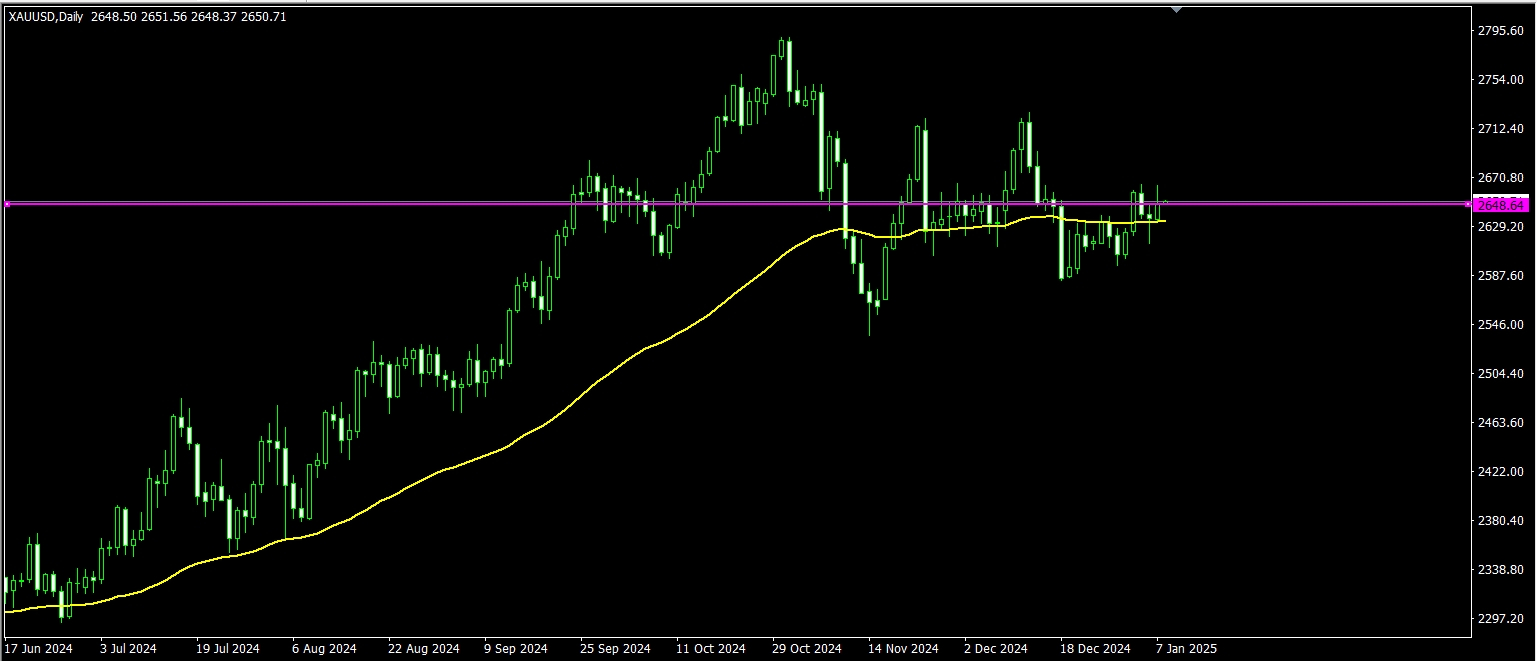
Task: Click the 2380.40 price scale label
Action: pyautogui.click(x=1500, y=521)
